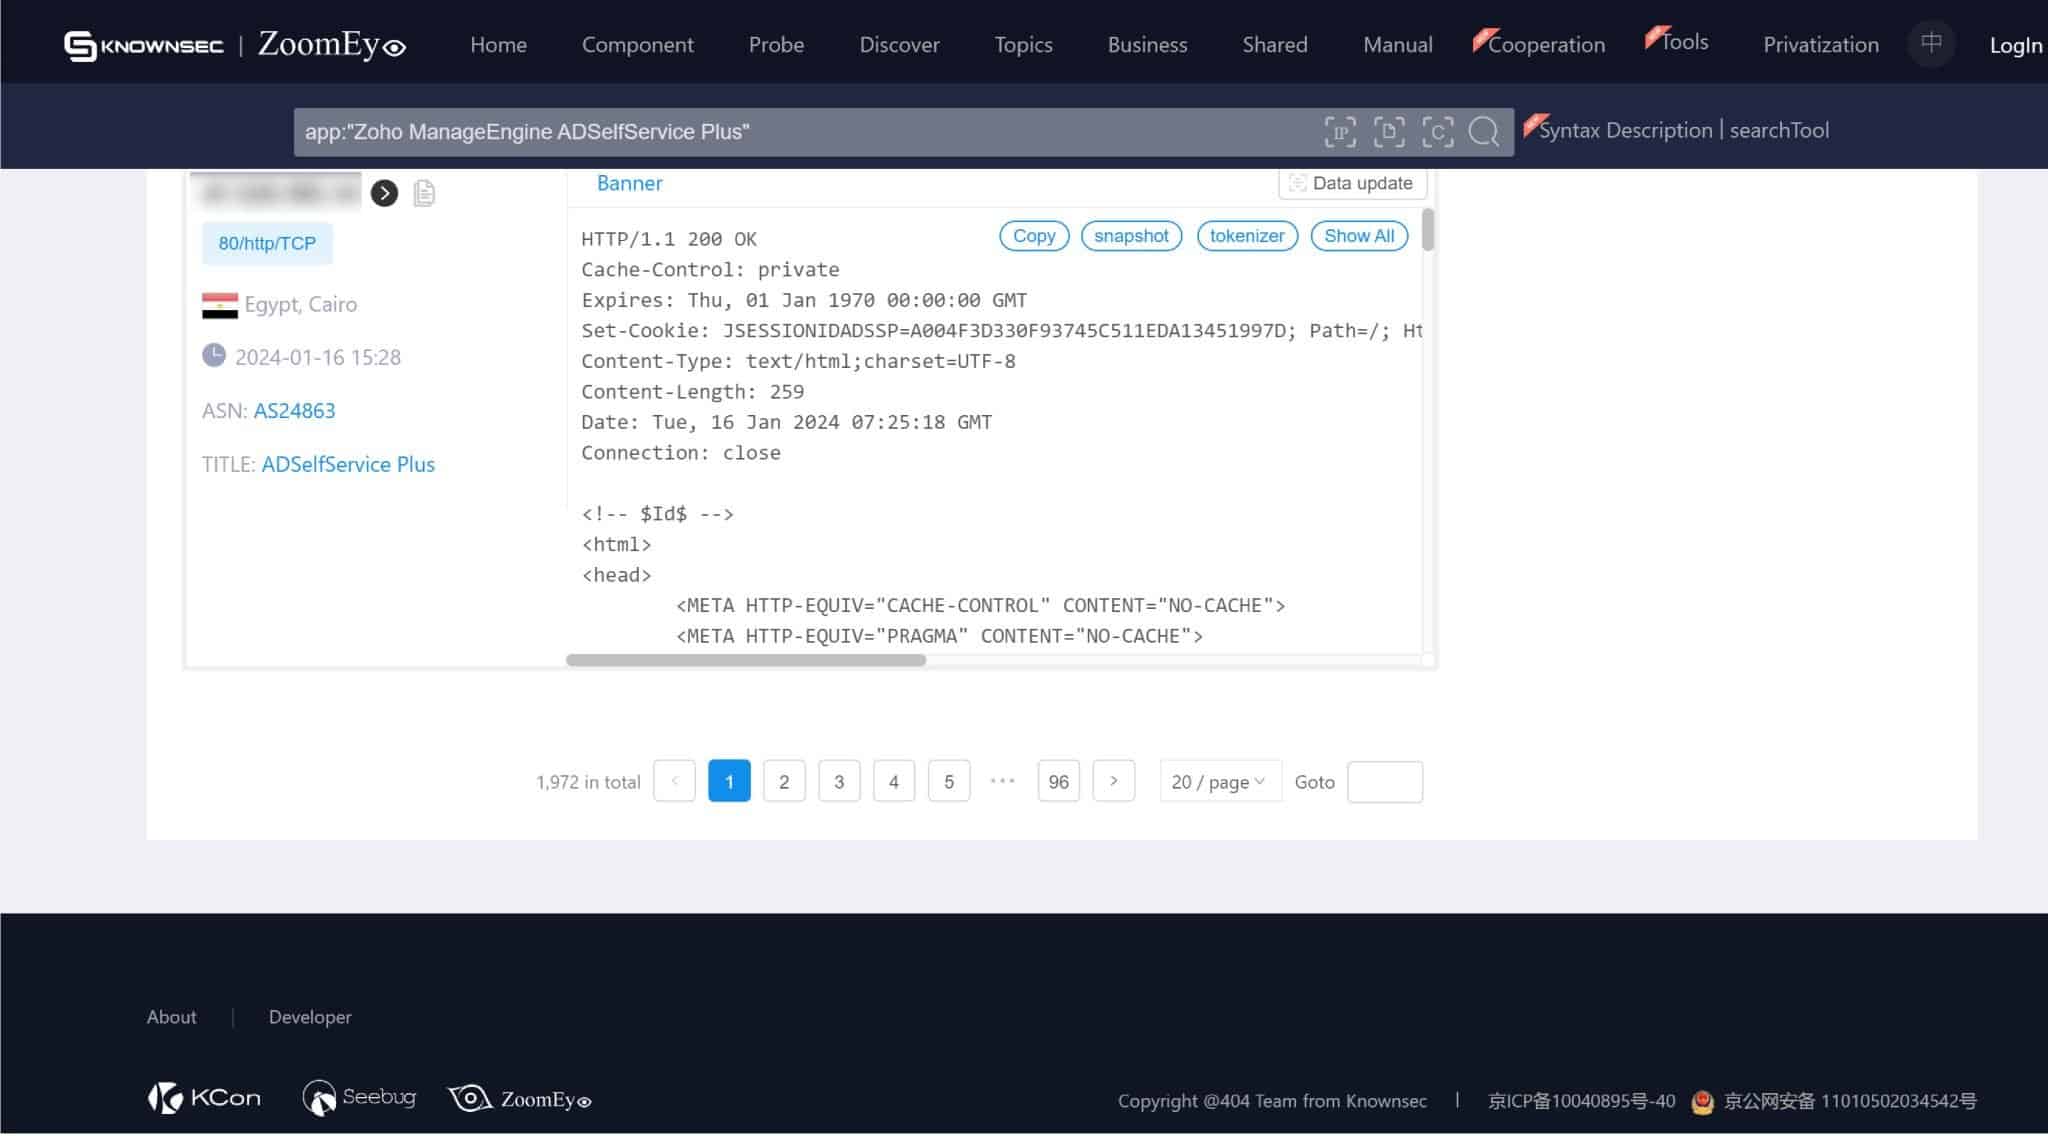Click the Goto page input field
Screen dimensions: 2048x1136
[1384, 782]
